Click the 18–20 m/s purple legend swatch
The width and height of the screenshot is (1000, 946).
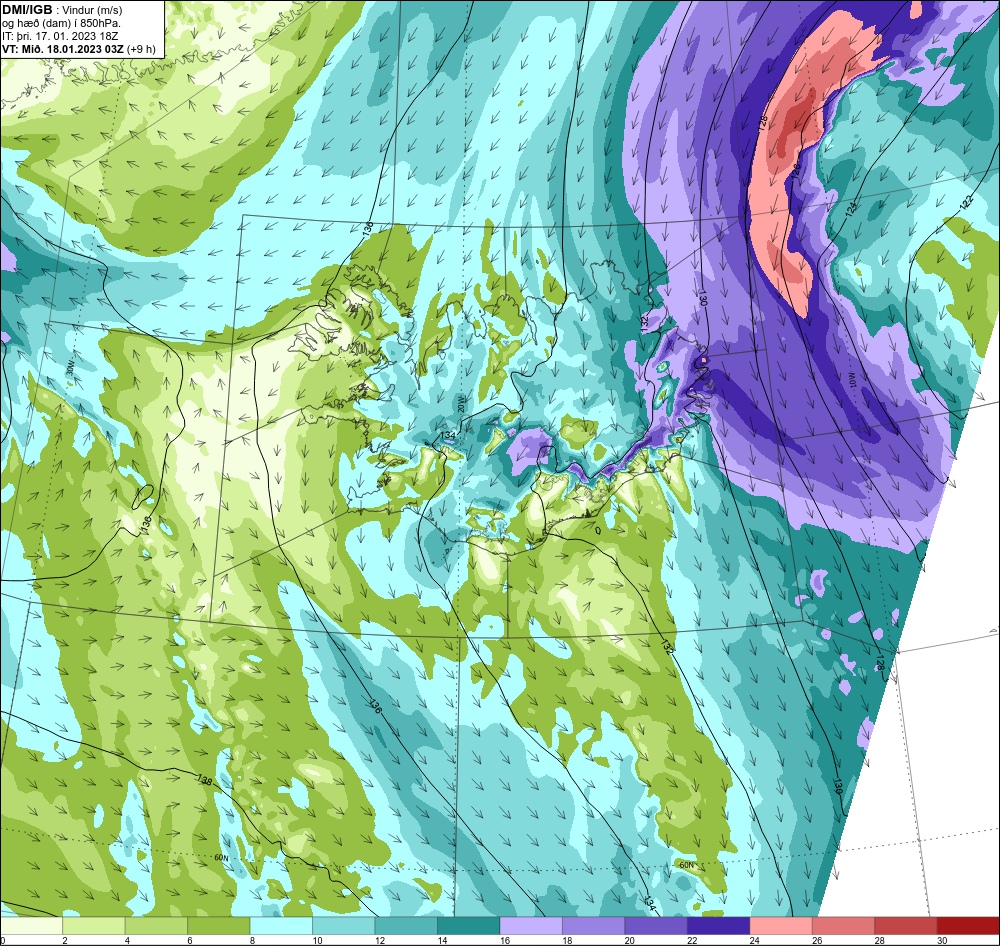[594, 925]
